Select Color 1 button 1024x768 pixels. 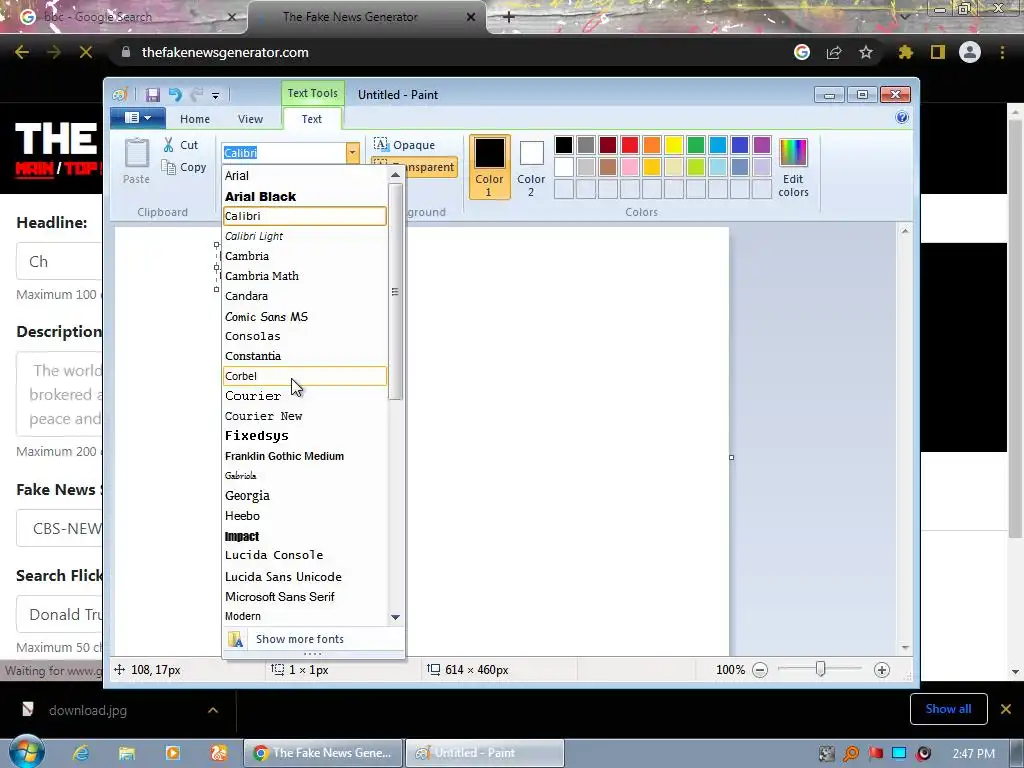coord(489,167)
